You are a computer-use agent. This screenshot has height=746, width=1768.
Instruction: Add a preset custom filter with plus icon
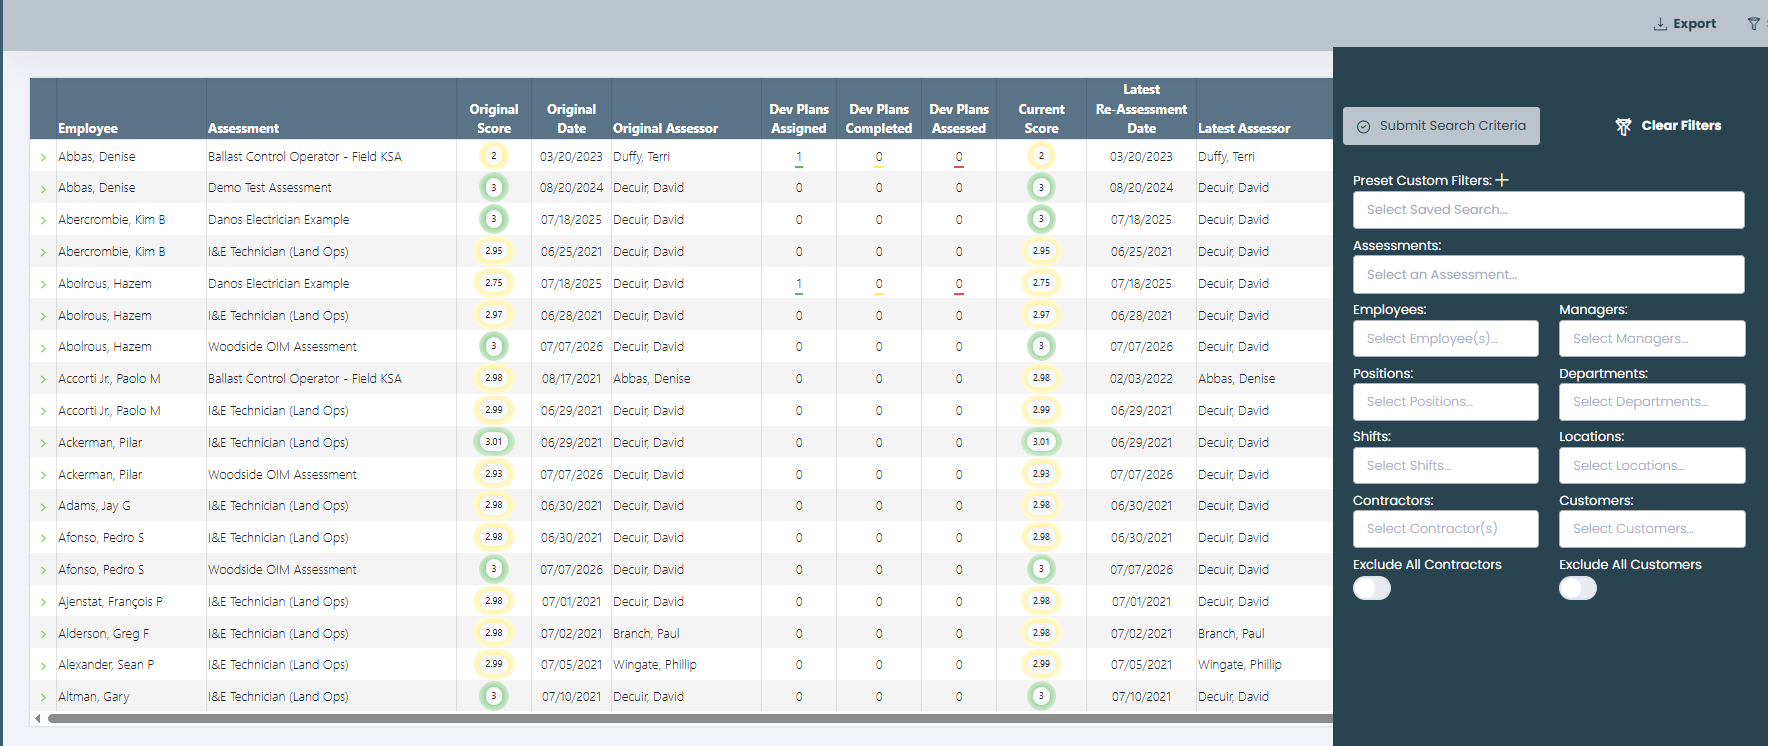[x=1502, y=180]
